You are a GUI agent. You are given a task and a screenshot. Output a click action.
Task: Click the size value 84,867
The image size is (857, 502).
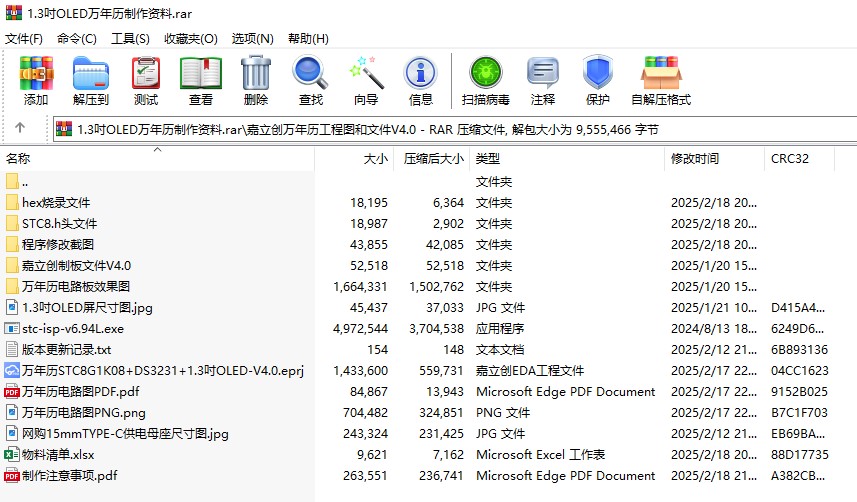[x=369, y=392]
